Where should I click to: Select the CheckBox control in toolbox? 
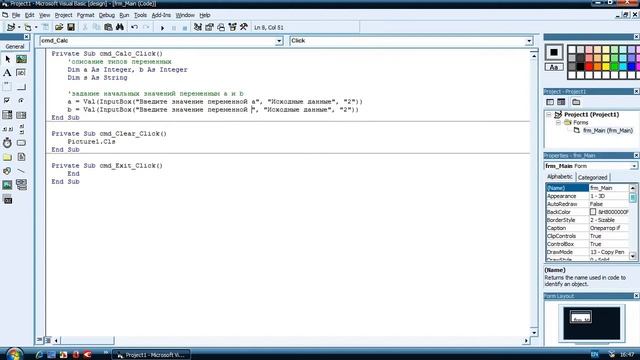(7, 100)
